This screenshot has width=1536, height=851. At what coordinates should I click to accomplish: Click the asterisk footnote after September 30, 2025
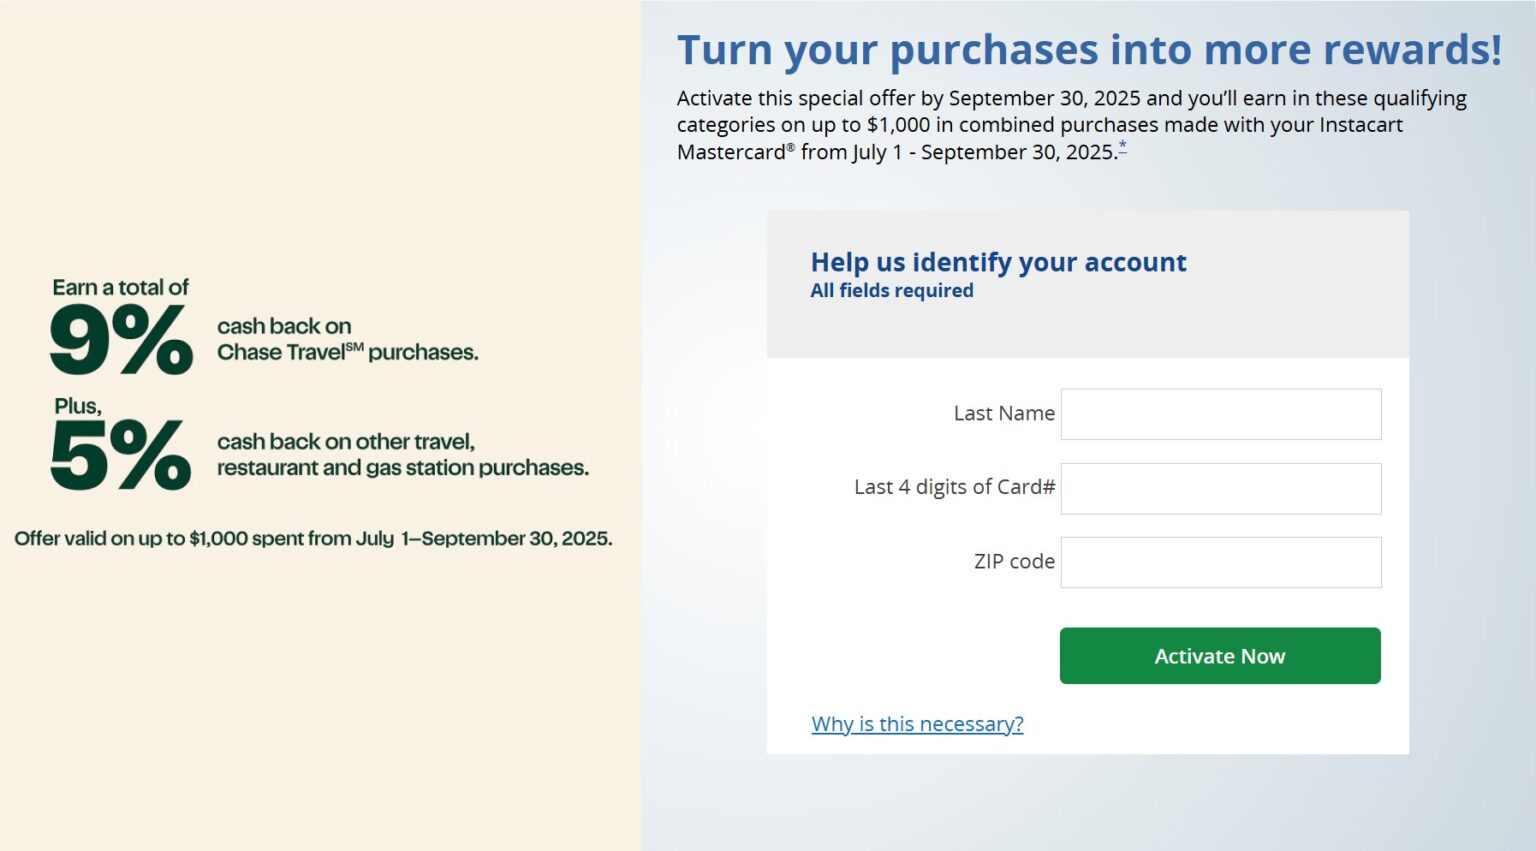tap(1124, 148)
